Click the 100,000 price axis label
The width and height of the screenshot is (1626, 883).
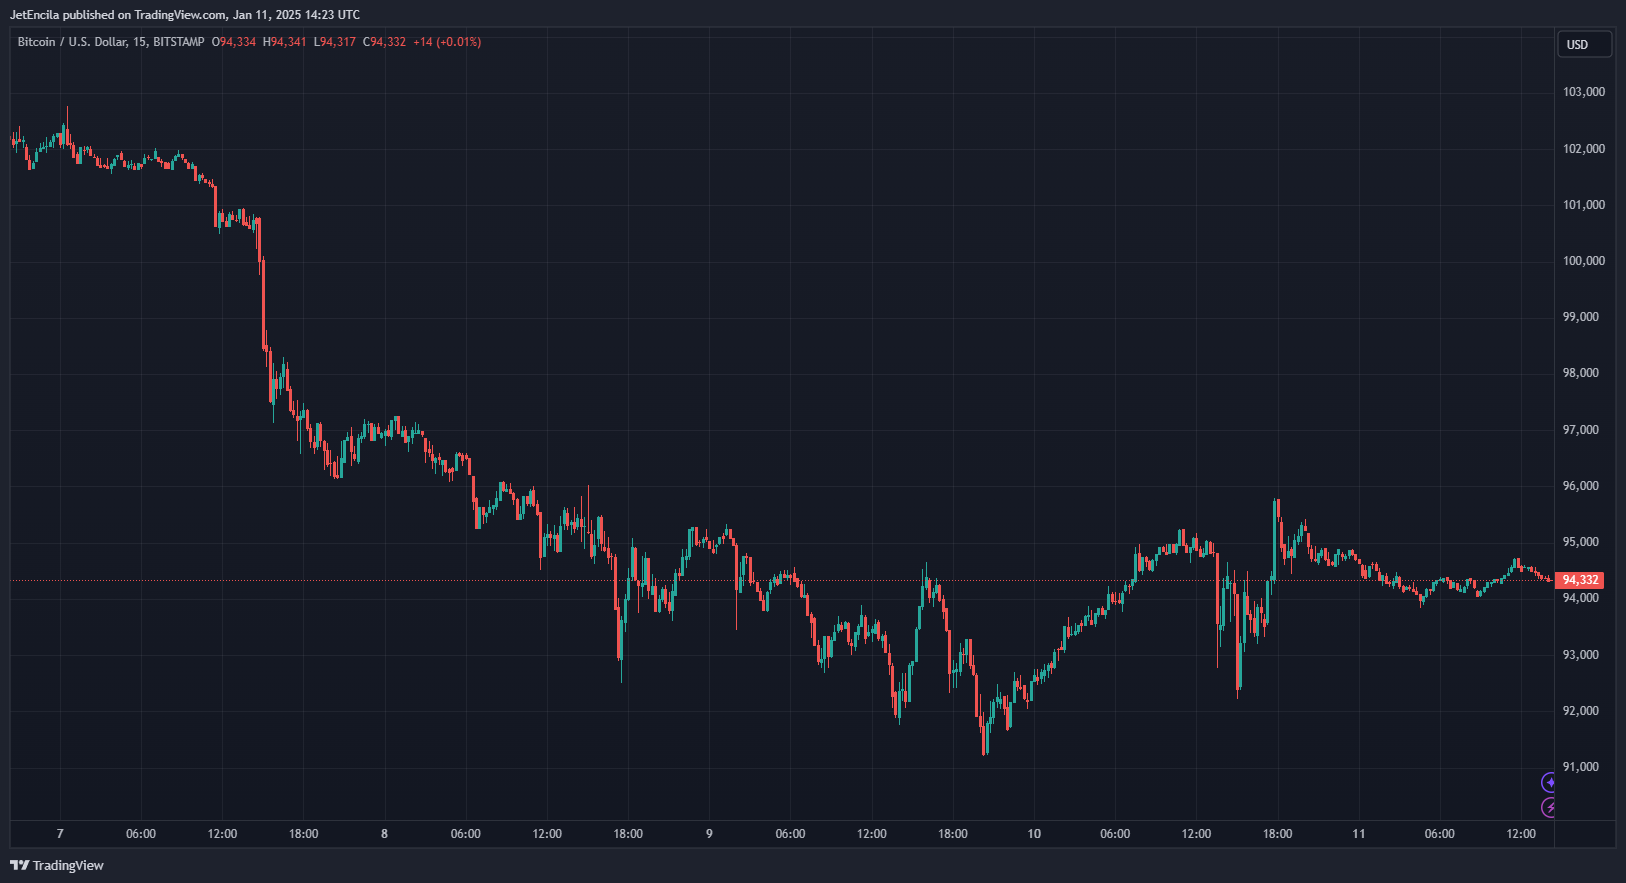(x=1583, y=261)
